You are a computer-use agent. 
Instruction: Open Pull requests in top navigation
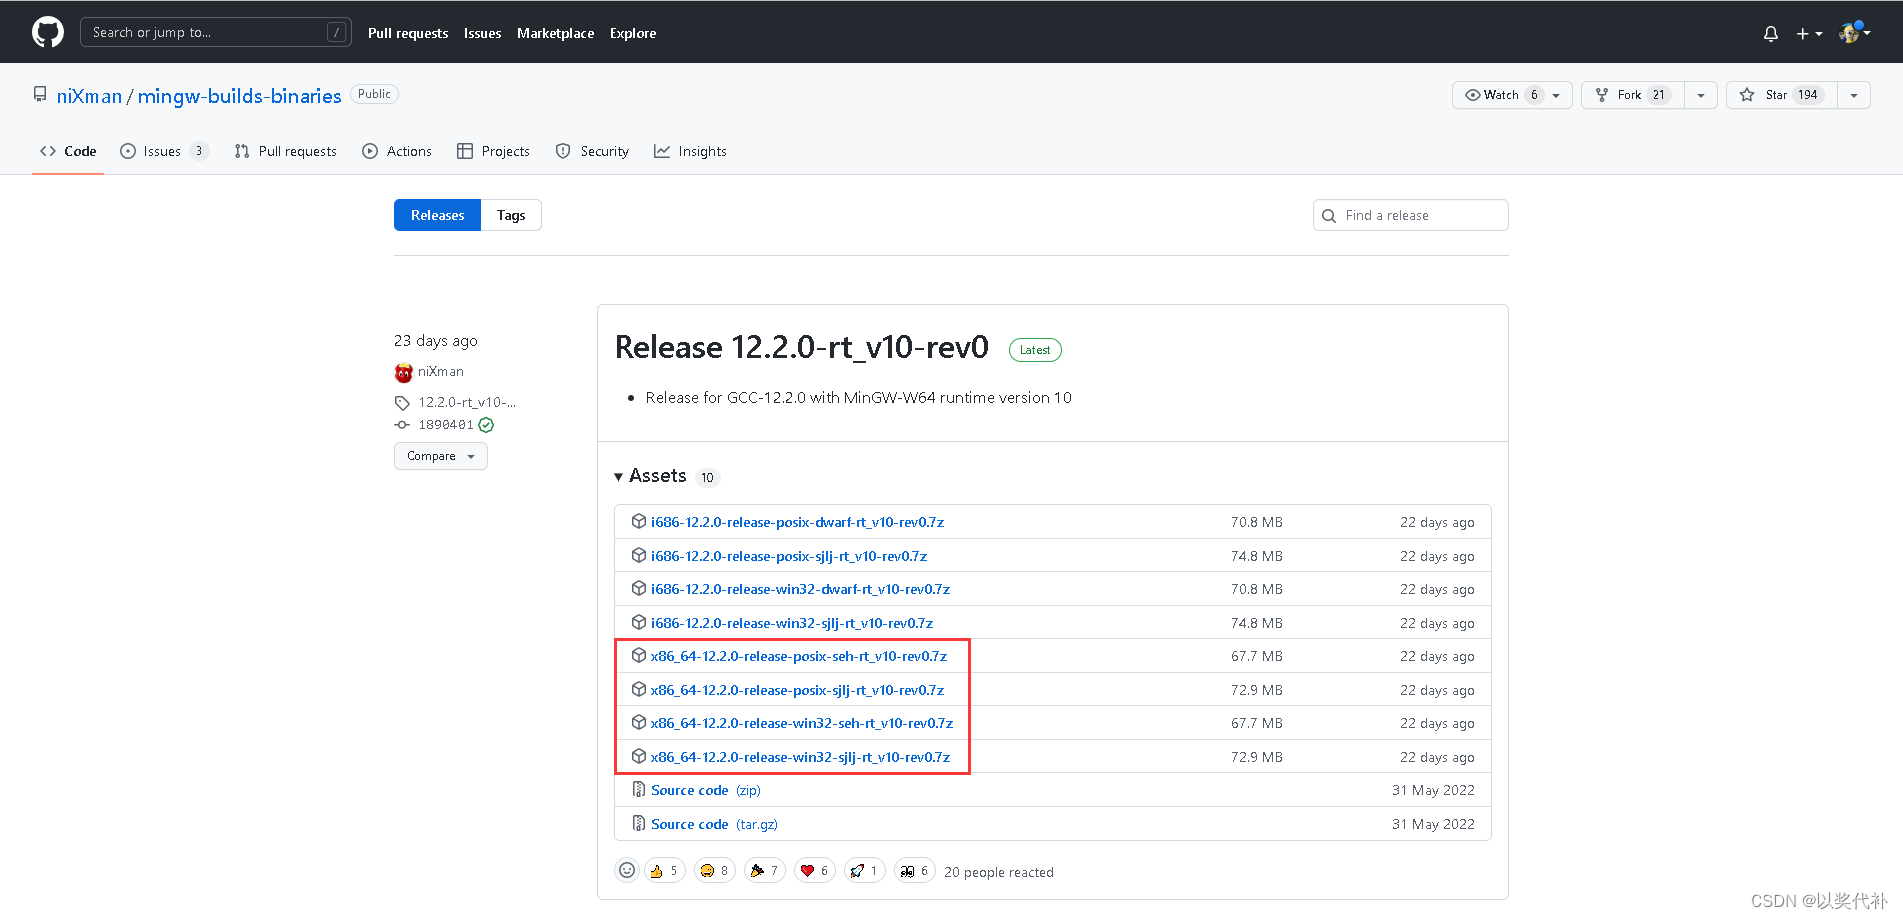(408, 33)
